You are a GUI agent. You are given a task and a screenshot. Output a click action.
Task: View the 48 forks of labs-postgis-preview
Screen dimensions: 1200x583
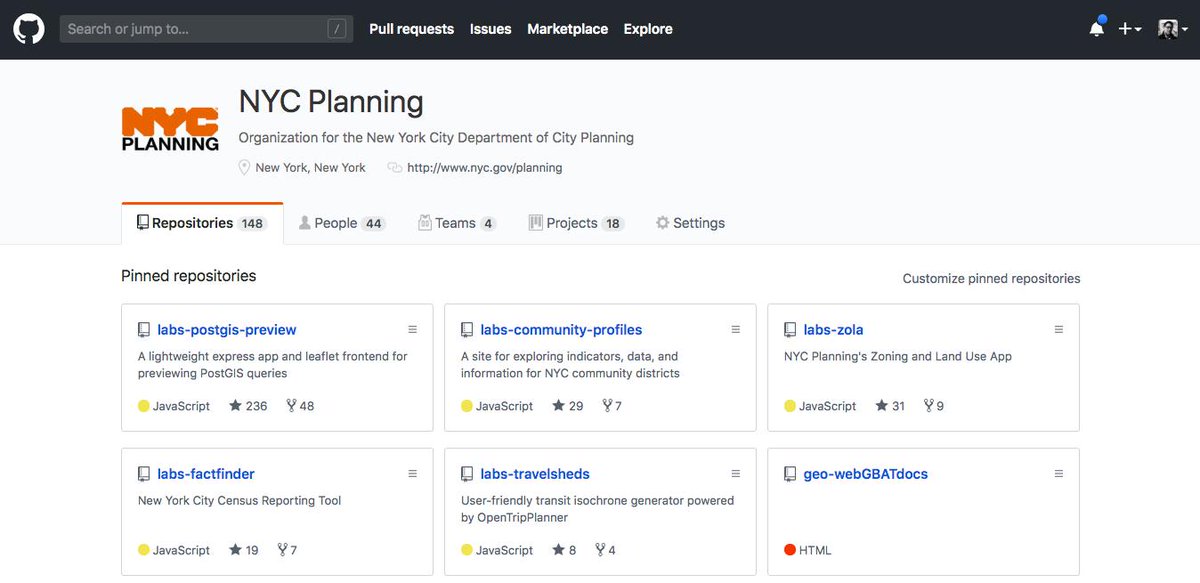tap(300, 406)
